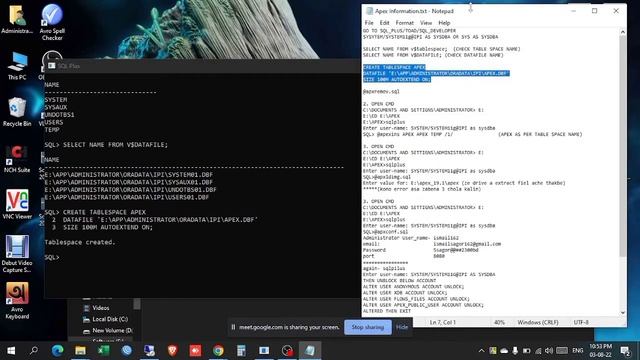Open the Notepad Edit menu
The width and height of the screenshot is (640, 360).
coord(384,23)
